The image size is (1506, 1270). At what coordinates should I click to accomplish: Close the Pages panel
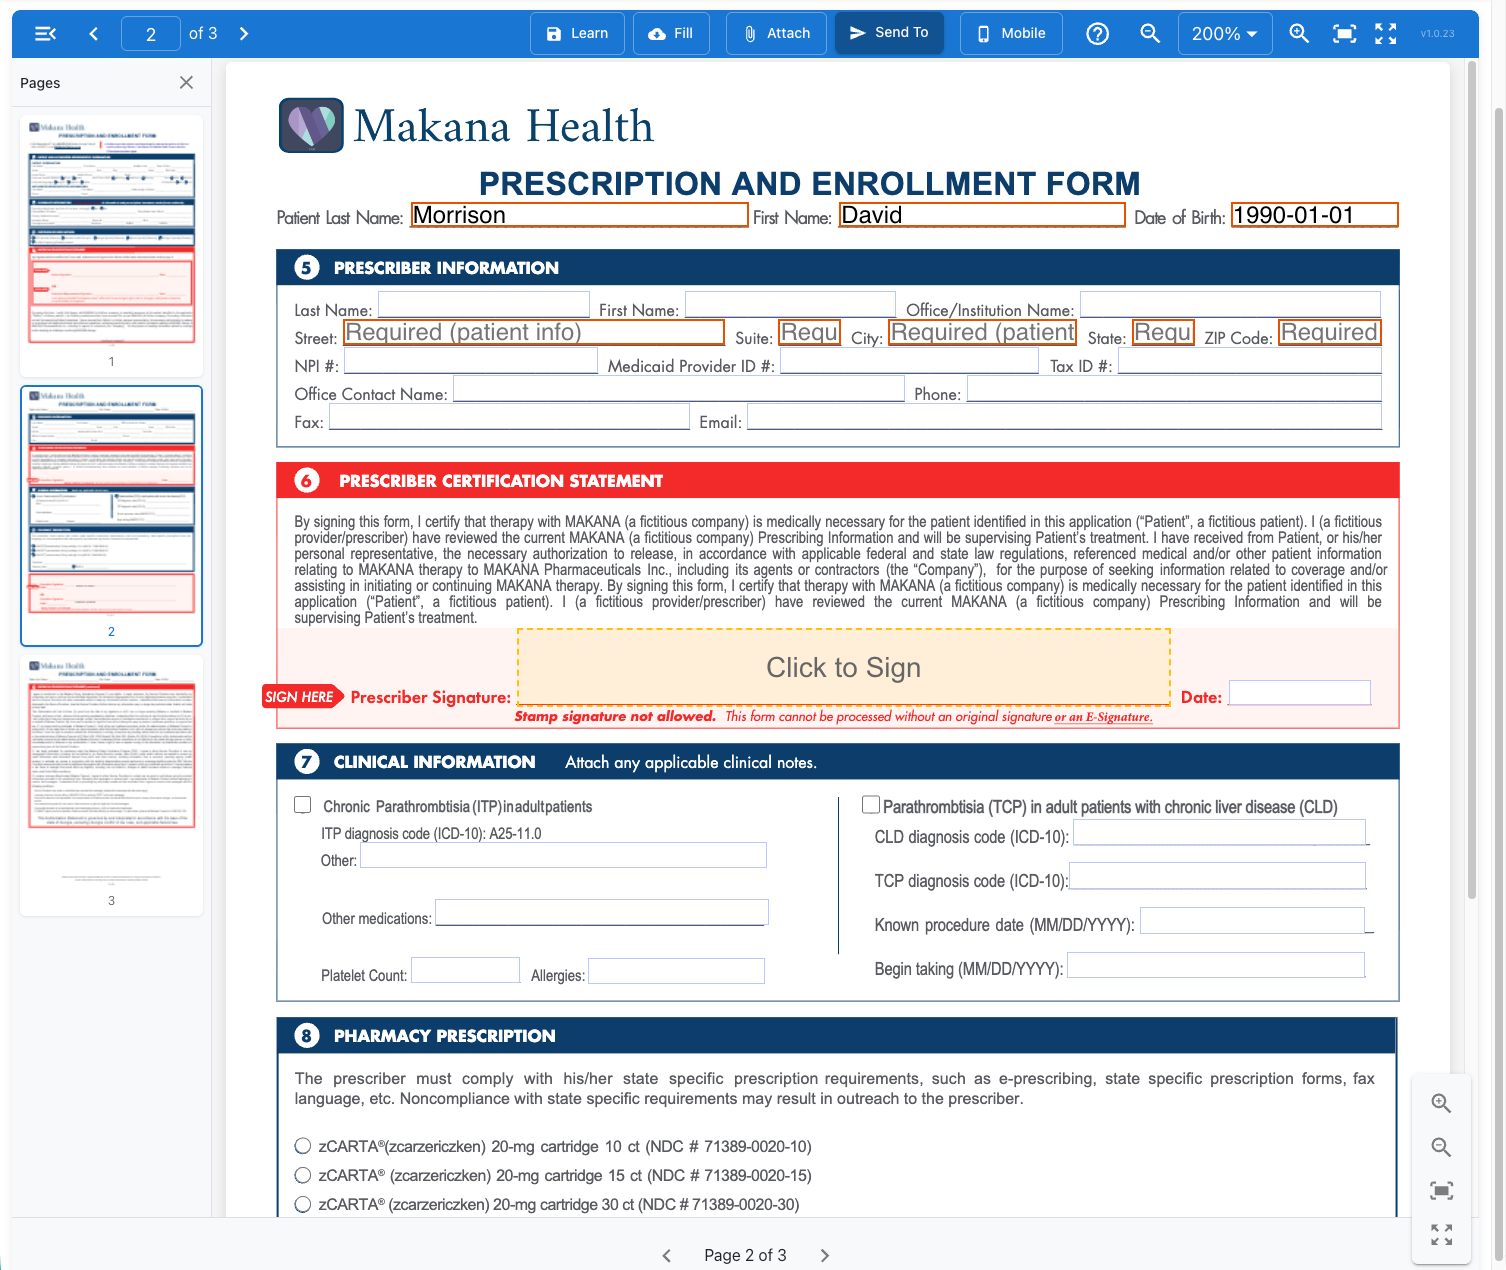pos(186,83)
